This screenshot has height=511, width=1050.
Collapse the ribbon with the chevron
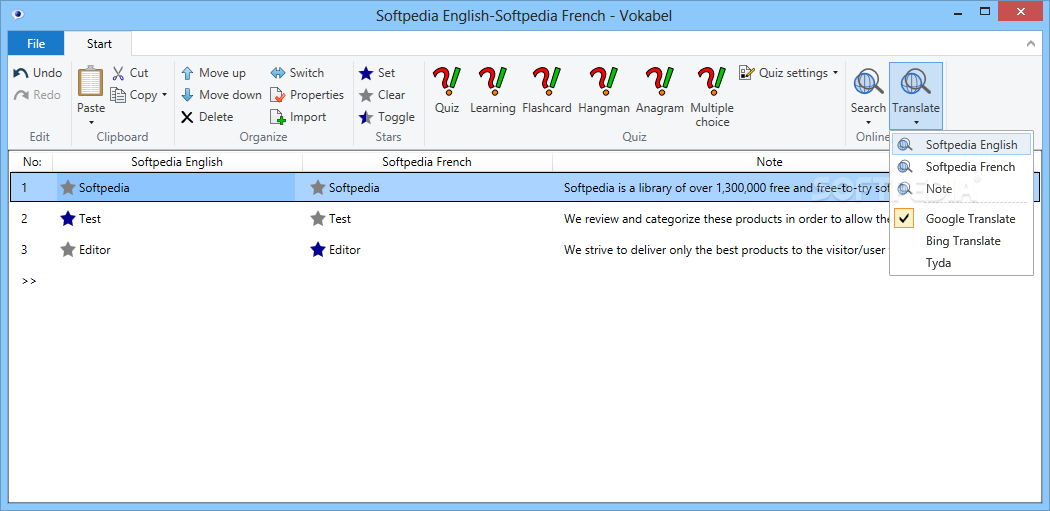(1031, 44)
